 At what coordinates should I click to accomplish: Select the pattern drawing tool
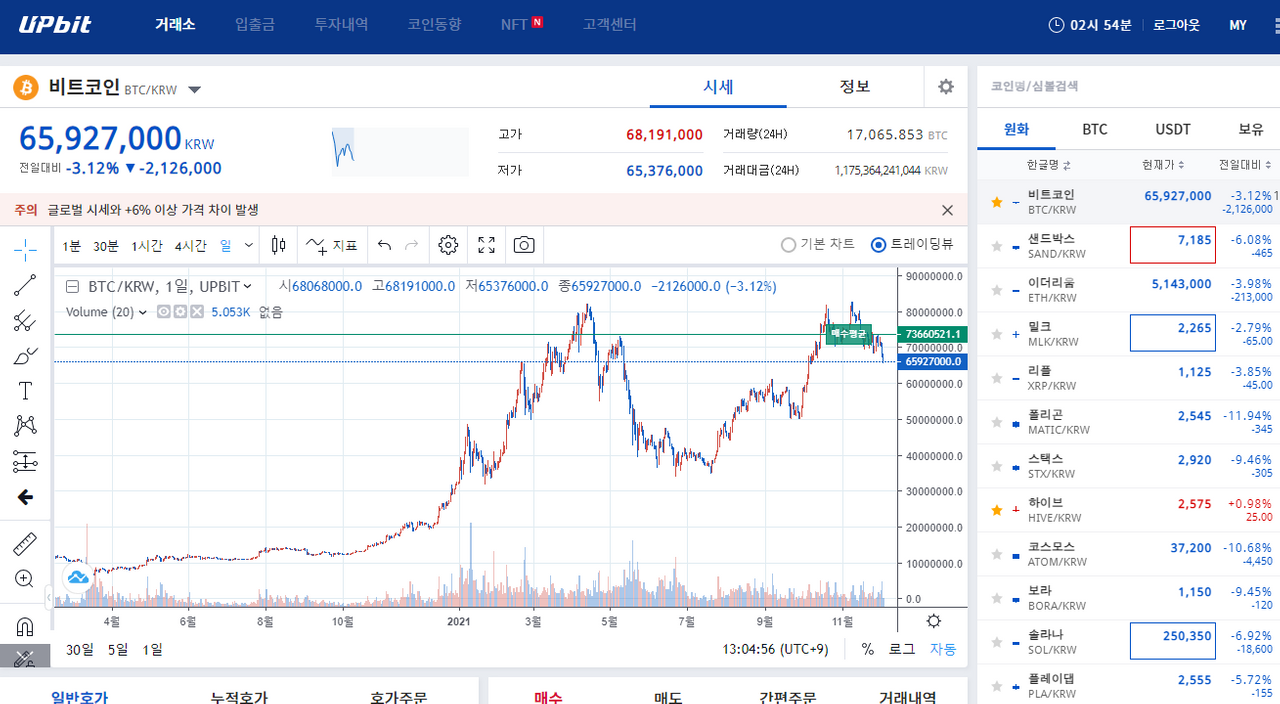pos(26,426)
